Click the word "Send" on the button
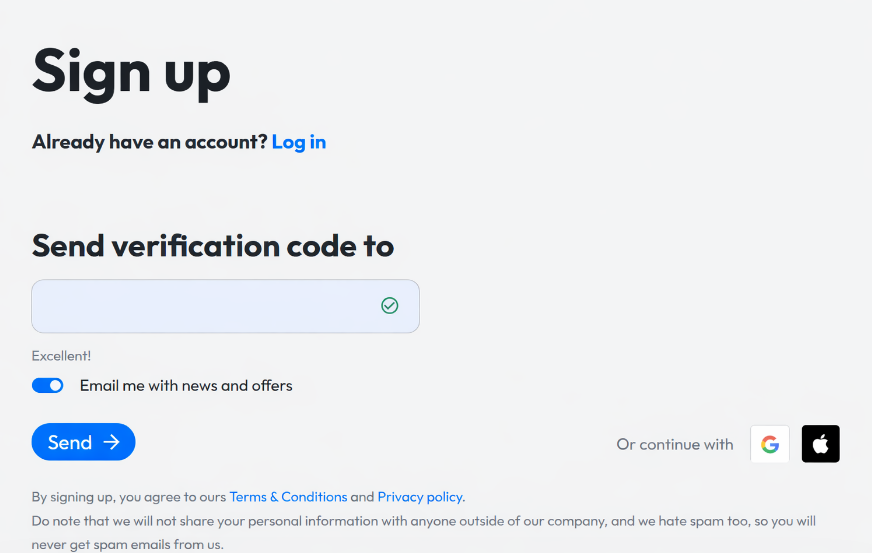 coord(70,442)
